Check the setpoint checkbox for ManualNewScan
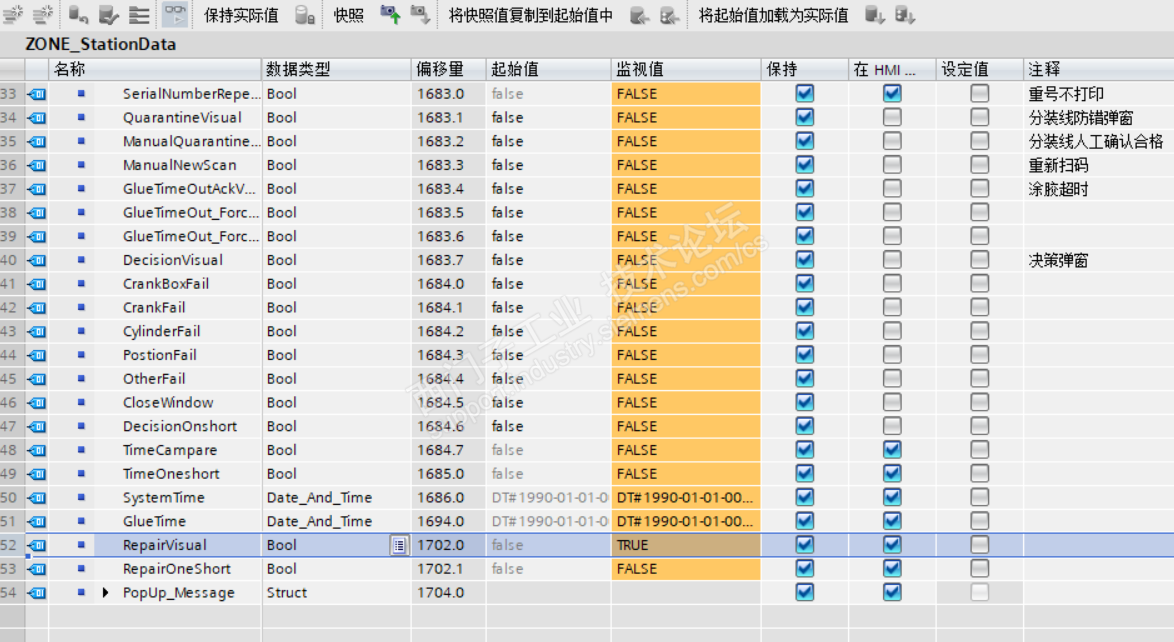1174x642 pixels. [x=979, y=165]
